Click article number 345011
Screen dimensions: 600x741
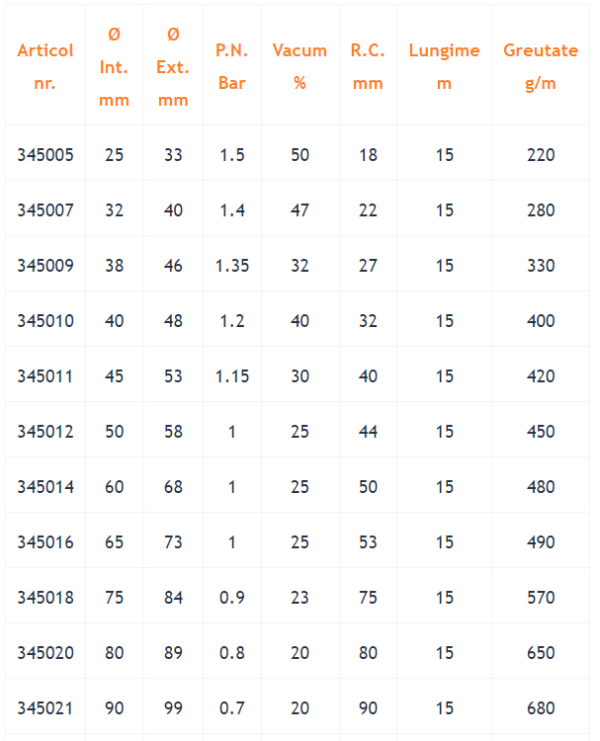(x=45, y=376)
